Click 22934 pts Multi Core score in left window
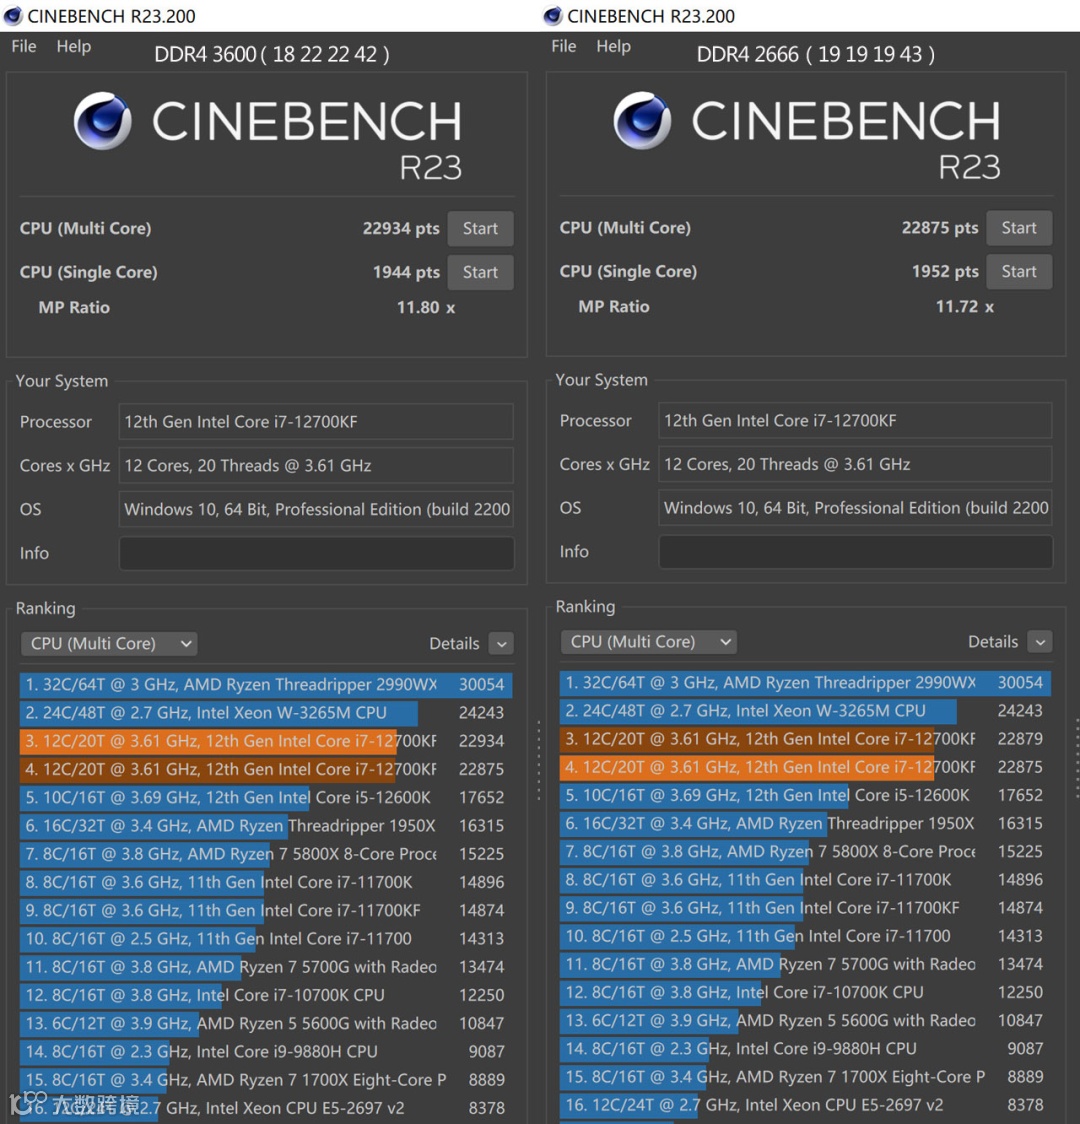Screen dimensions: 1080x1124 pyautogui.click(x=401, y=229)
